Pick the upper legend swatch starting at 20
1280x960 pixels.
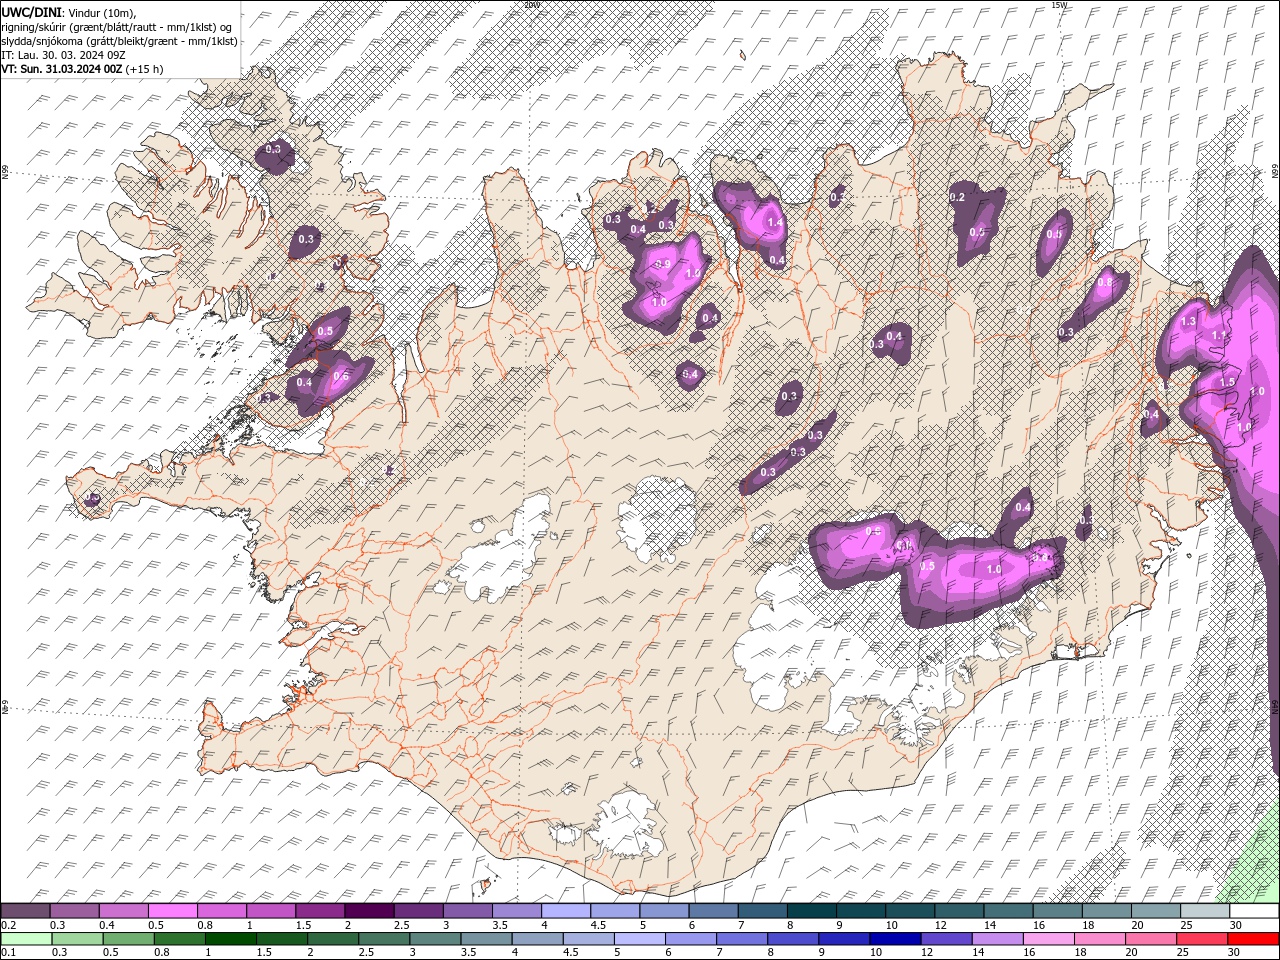(x=1154, y=911)
